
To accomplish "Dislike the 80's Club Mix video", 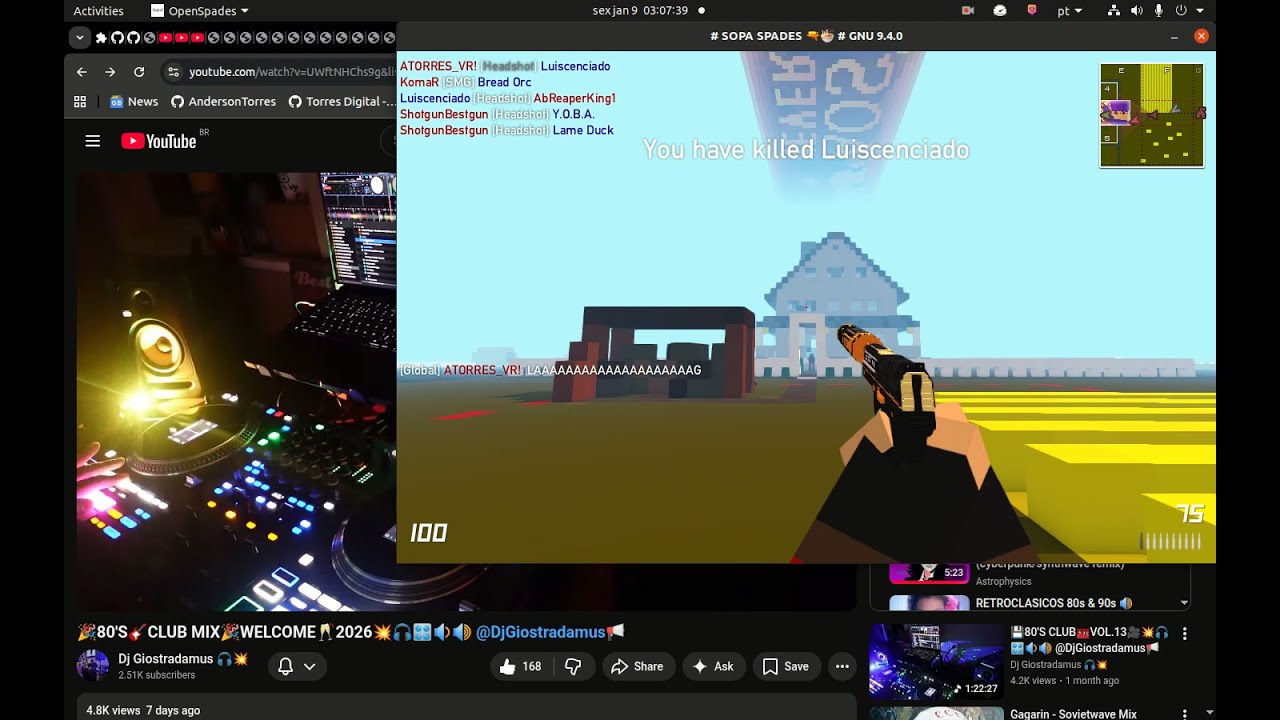I will coord(573,666).
